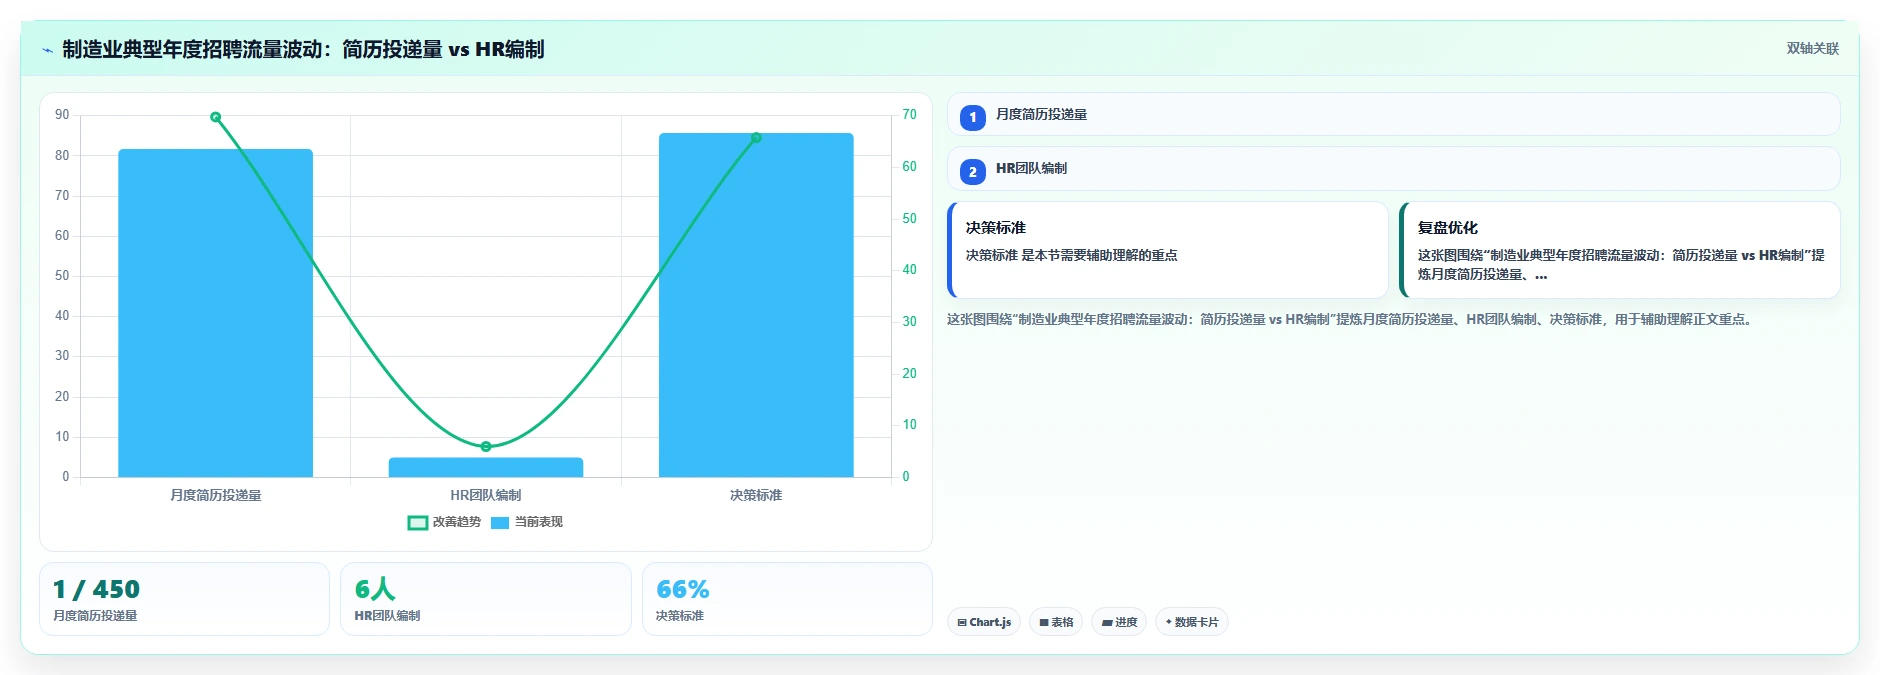This screenshot has width=1880, height=675.
Task: Select the HR团队编制 list row
Action: (1393, 169)
